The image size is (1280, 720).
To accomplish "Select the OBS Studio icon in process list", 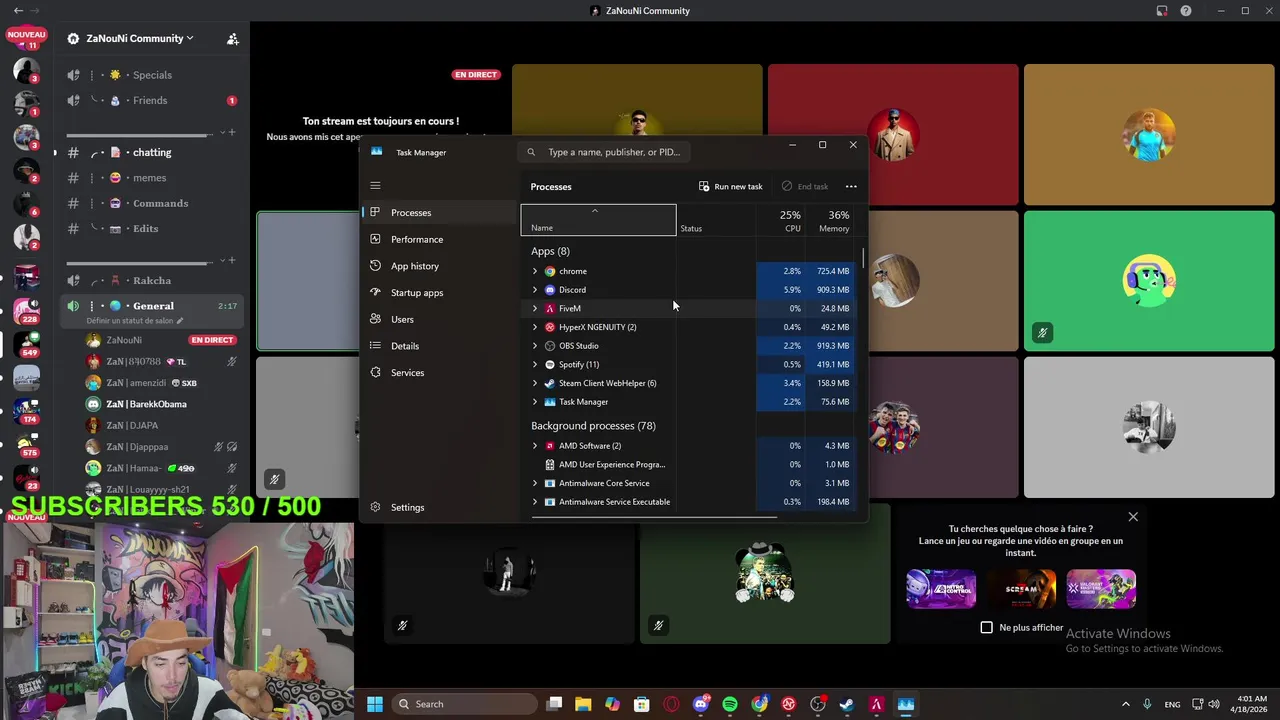I will [550, 346].
